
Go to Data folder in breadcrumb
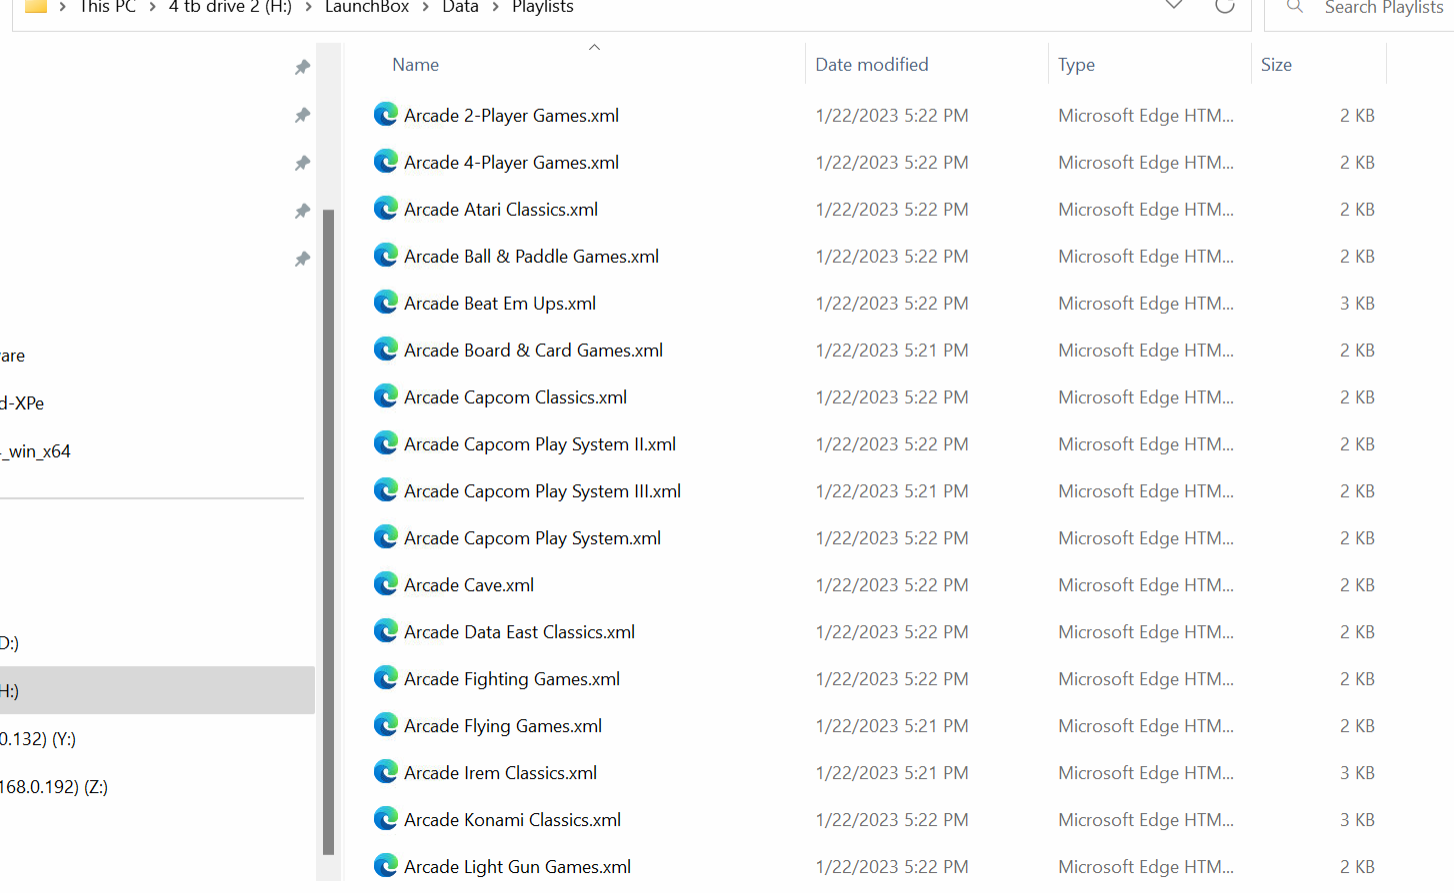pyautogui.click(x=460, y=7)
